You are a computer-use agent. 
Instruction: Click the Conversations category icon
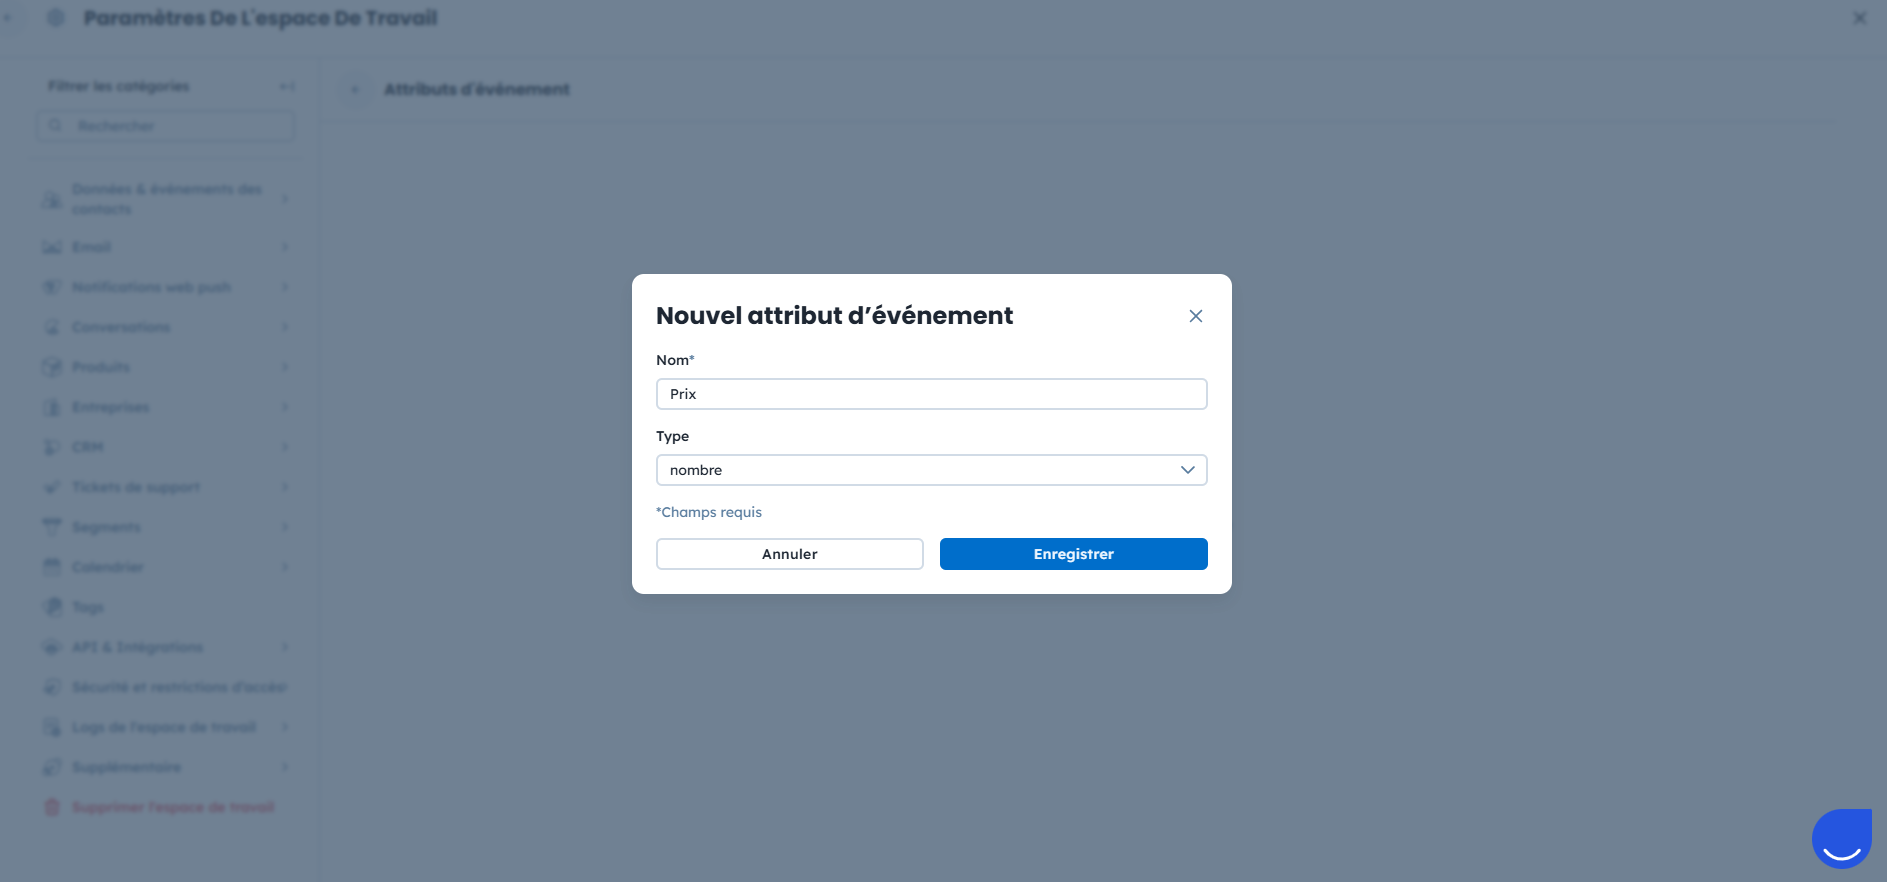[52, 327]
